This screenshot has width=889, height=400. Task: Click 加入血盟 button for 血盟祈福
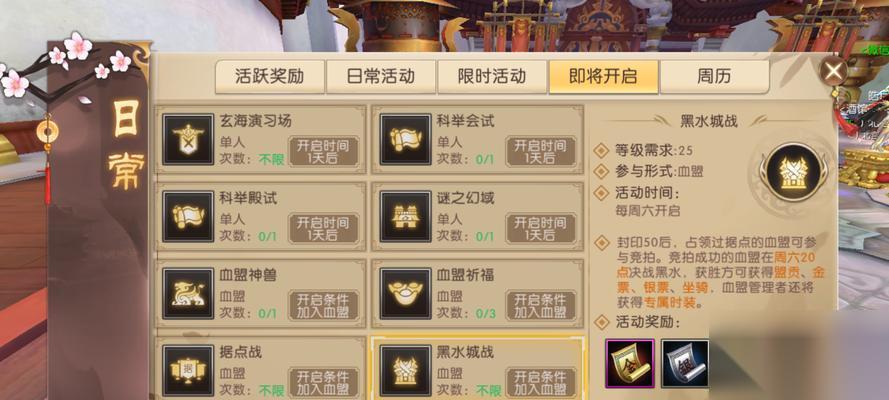pos(541,305)
